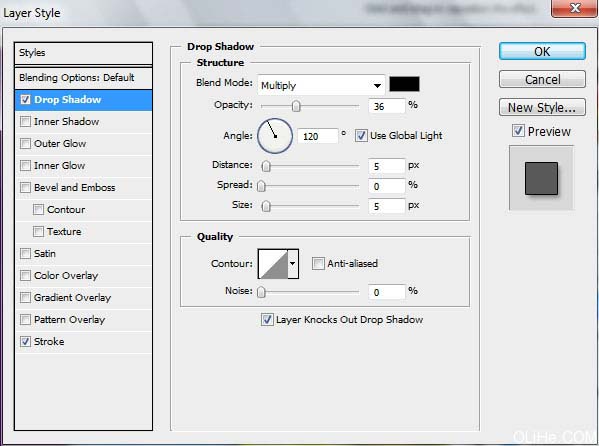Enable Anti-aliased option
Viewport: 599px width, 446px height.
(317, 263)
